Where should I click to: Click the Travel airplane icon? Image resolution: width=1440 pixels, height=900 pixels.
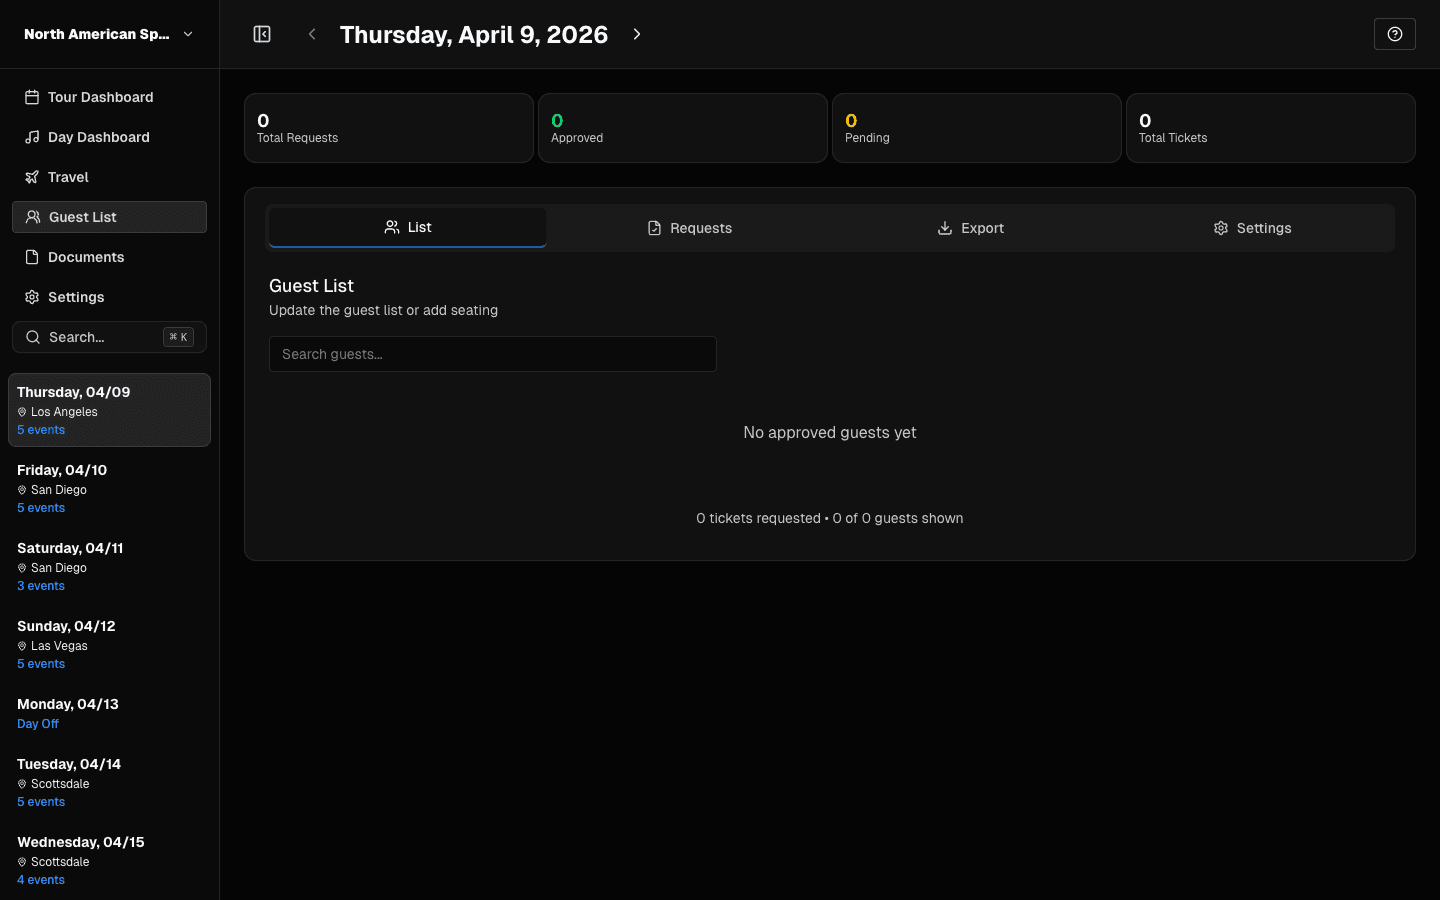pyautogui.click(x=32, y=177)
